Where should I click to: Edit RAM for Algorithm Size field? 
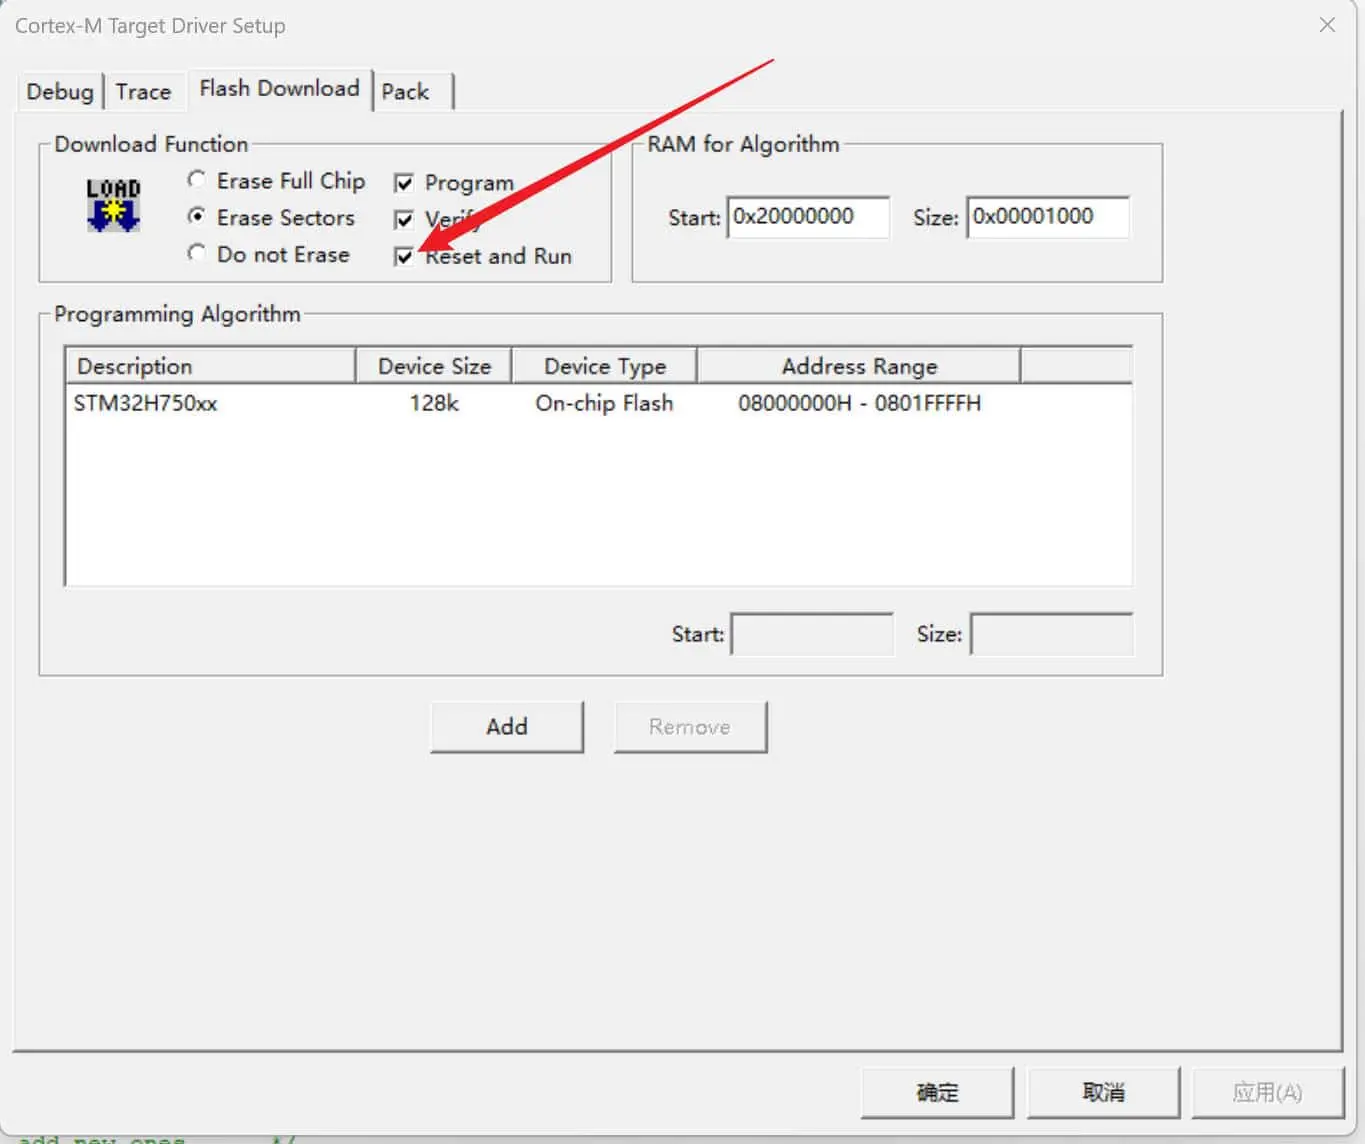pos(1047,217)
